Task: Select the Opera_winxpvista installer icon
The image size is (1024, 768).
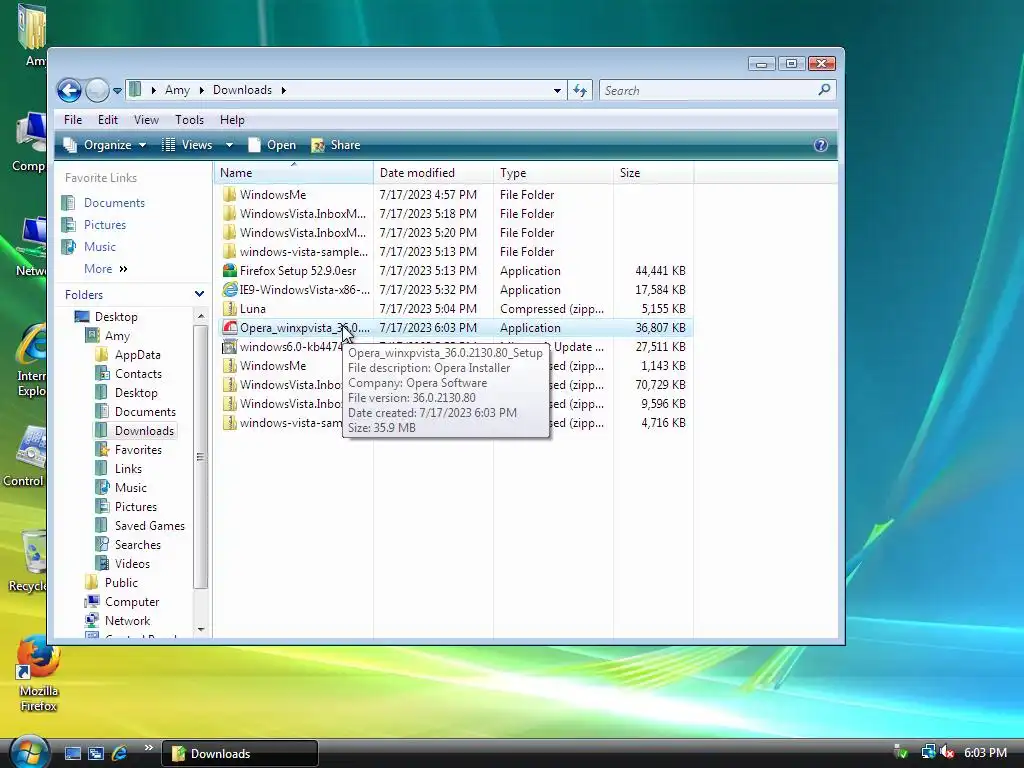Action: tap(229, 327)
